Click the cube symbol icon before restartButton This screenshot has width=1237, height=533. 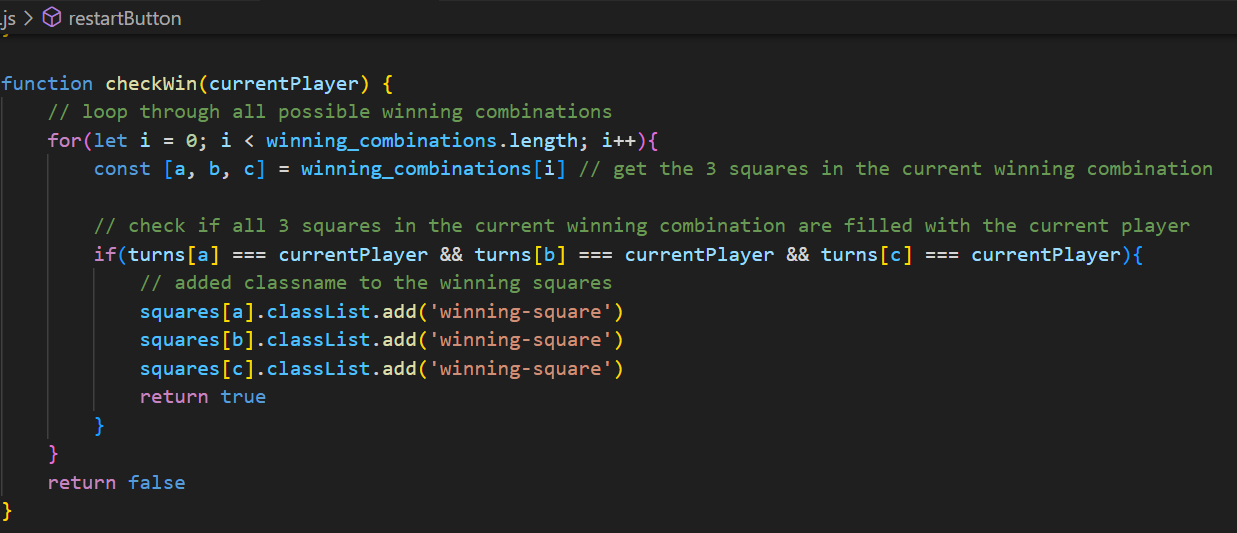pos(52,18)
